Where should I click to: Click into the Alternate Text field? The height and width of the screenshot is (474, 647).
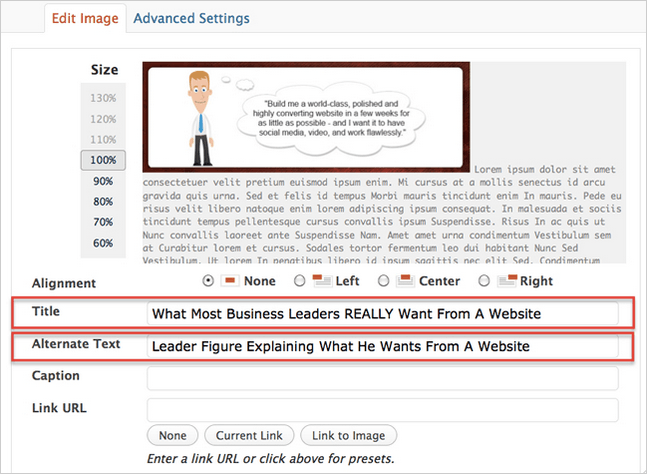[x=382, y=346]
